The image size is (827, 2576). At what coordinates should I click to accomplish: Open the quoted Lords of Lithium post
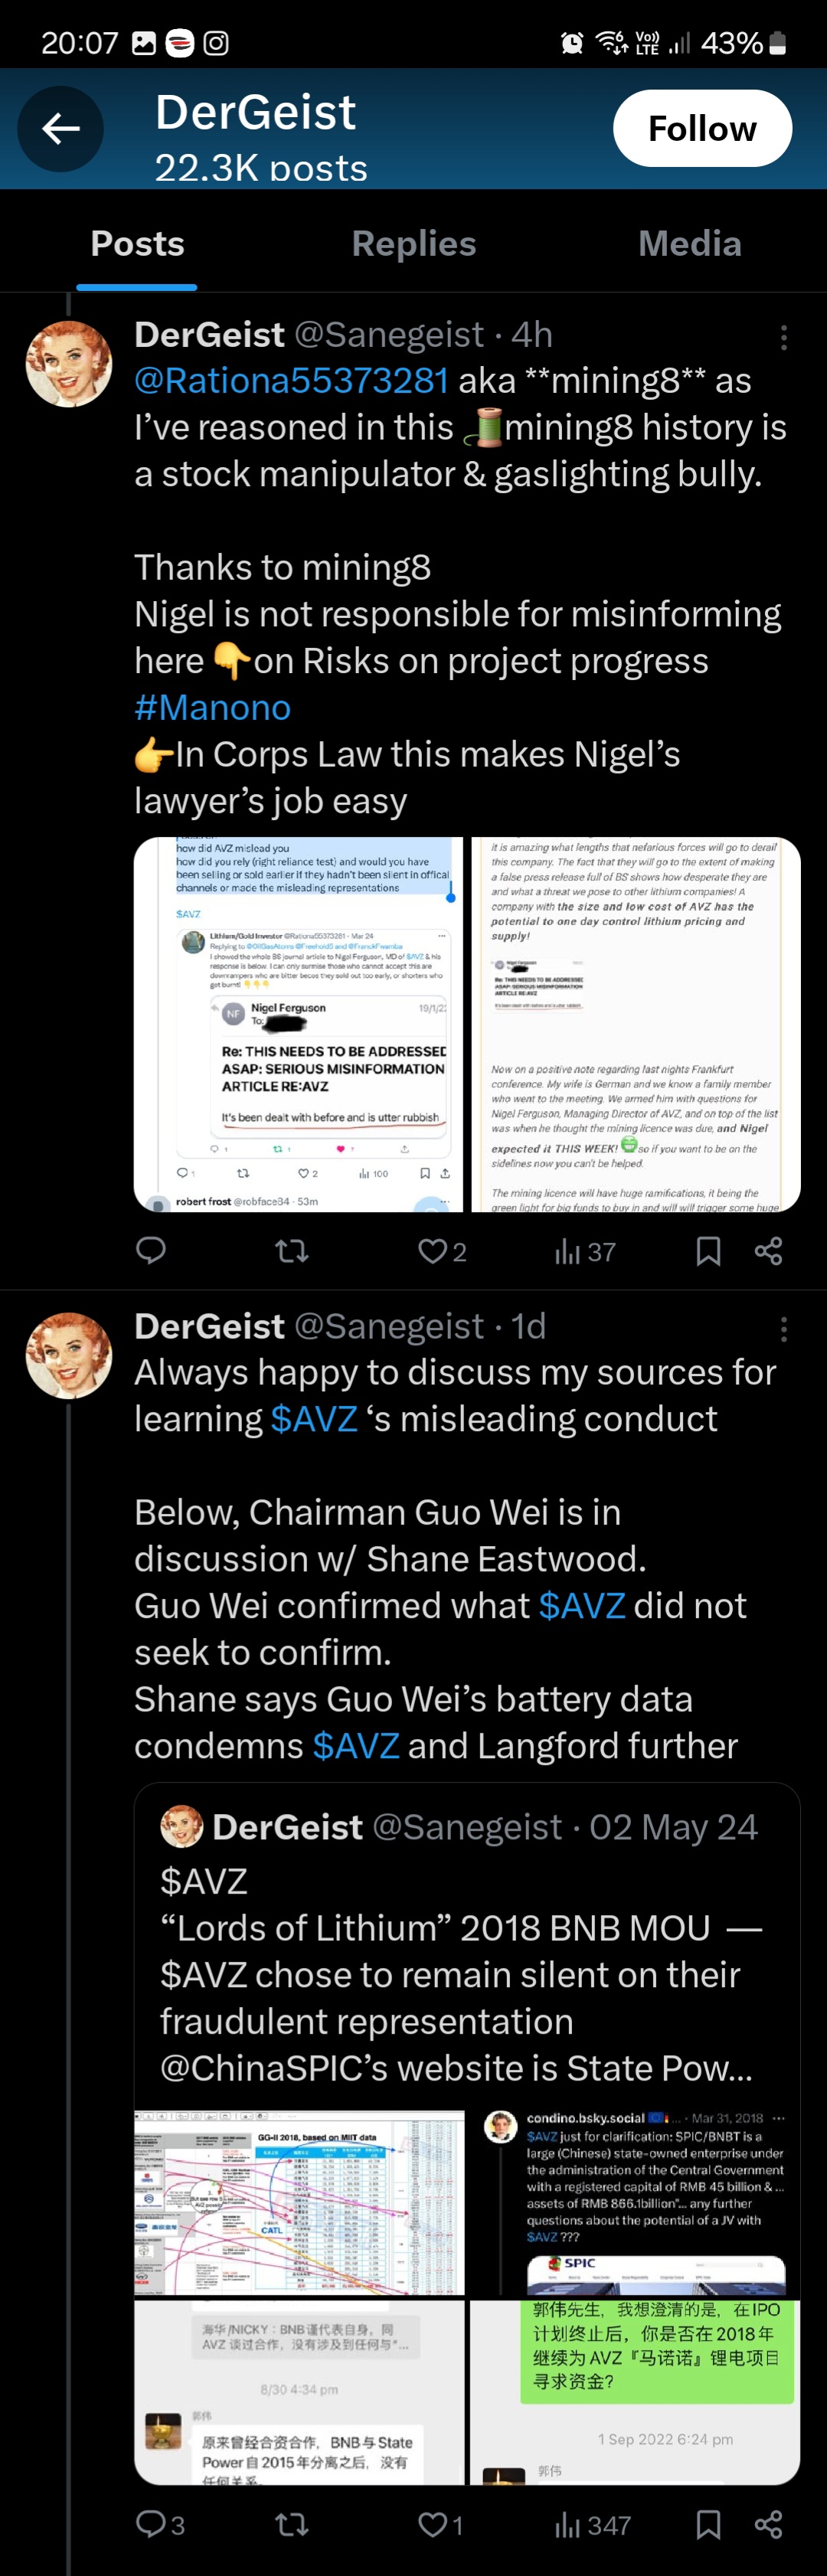point(460,1950)
